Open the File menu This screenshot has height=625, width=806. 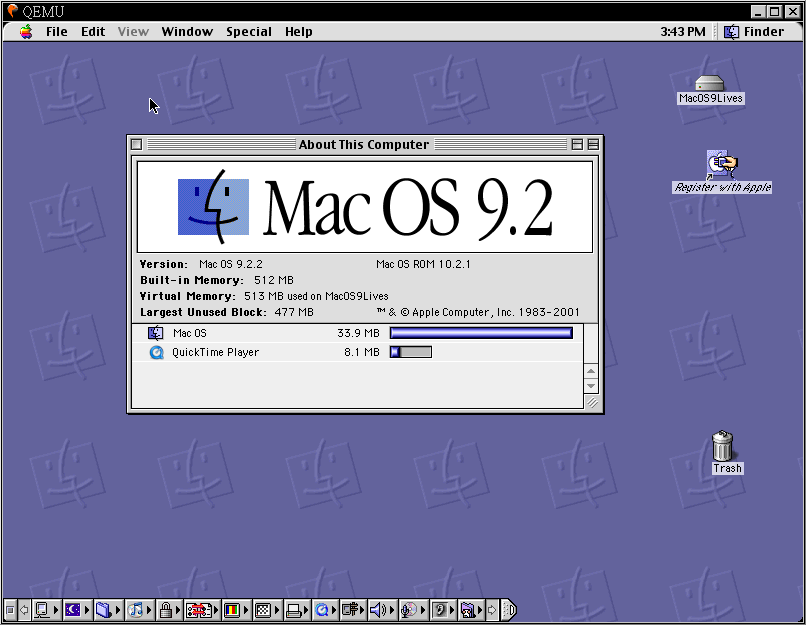coord(57,31)
